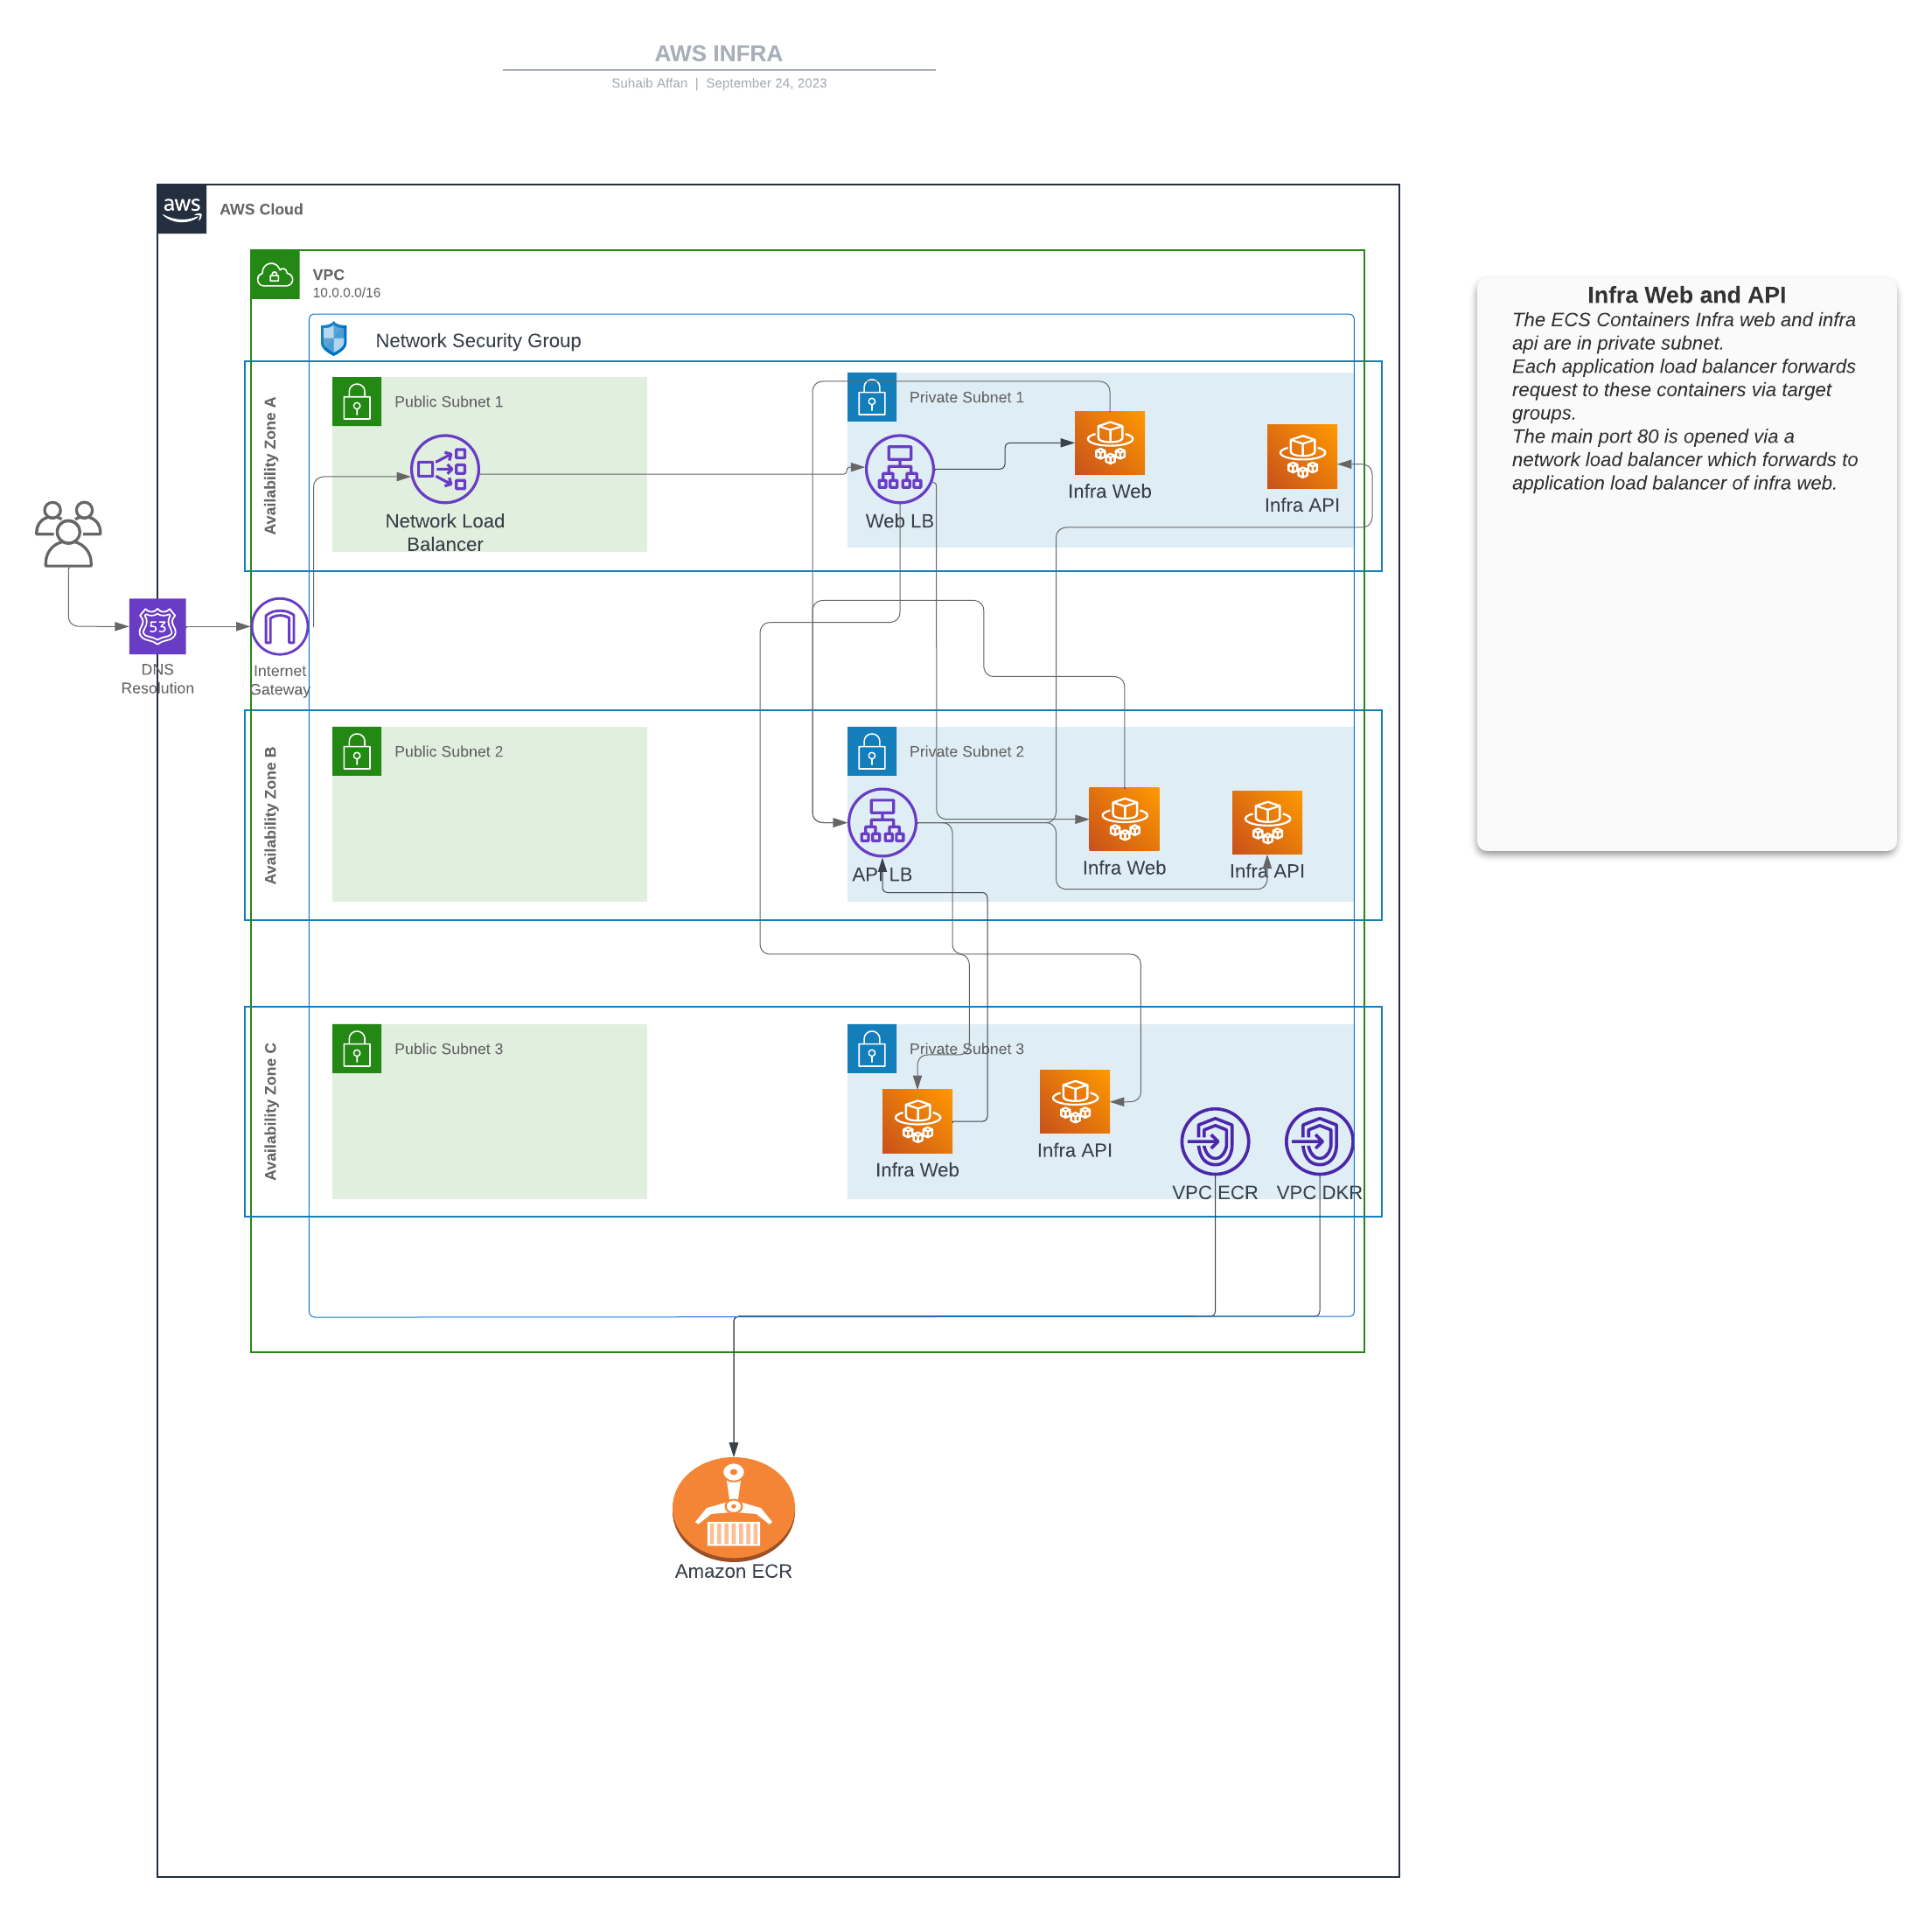Select the Route 53 DNS Resolution icon
1932x1912 pixels.
(157, 626)
